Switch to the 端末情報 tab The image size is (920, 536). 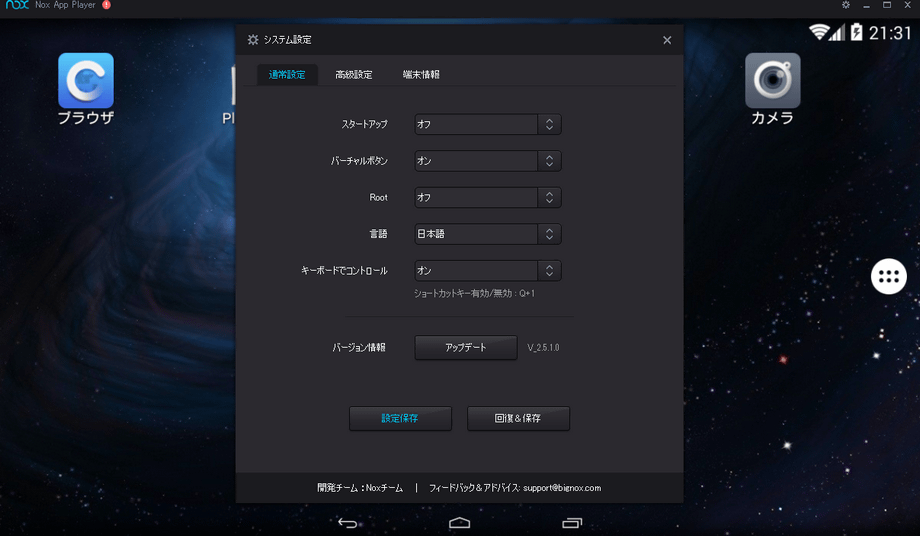point(421,75)
